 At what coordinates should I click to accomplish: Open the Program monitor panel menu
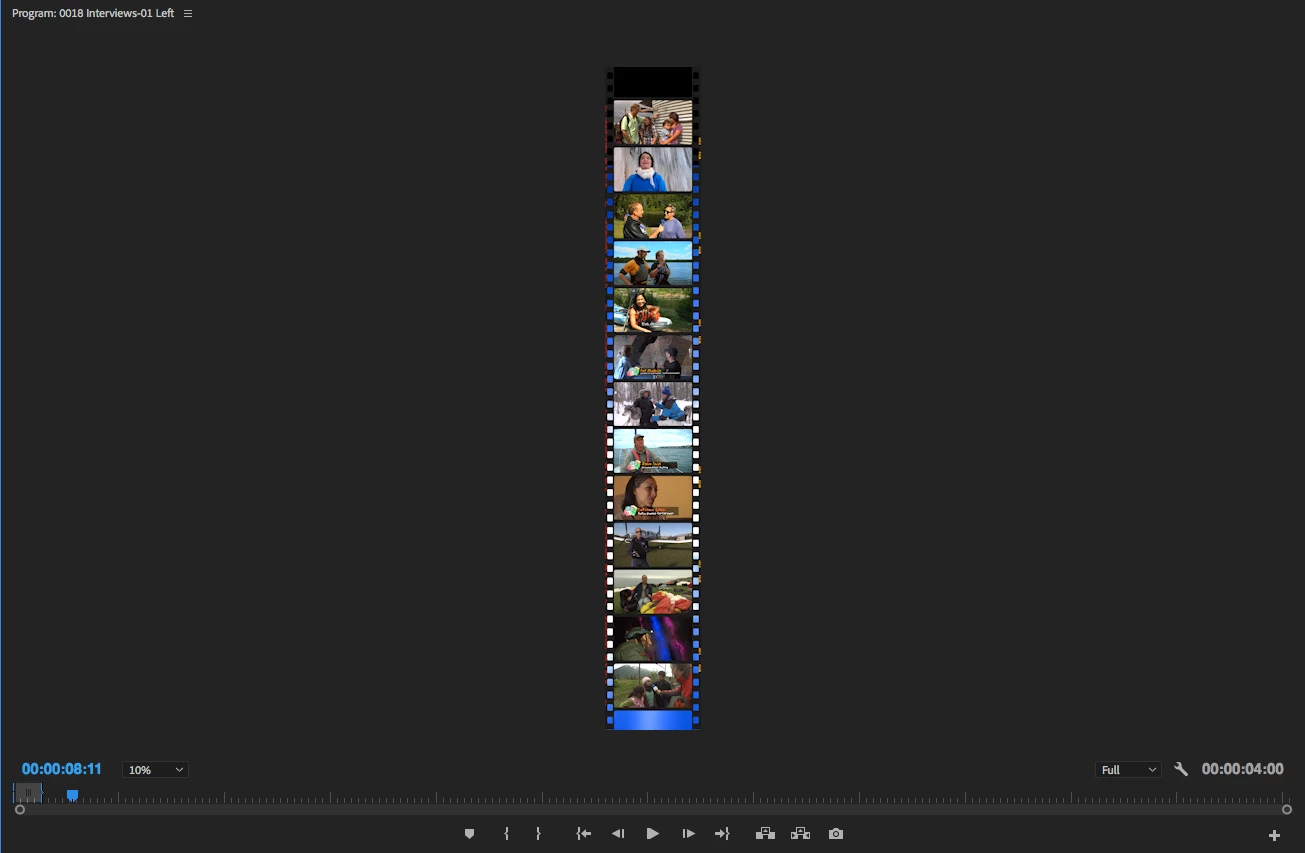pyautogui.click(x=188, y=14)
